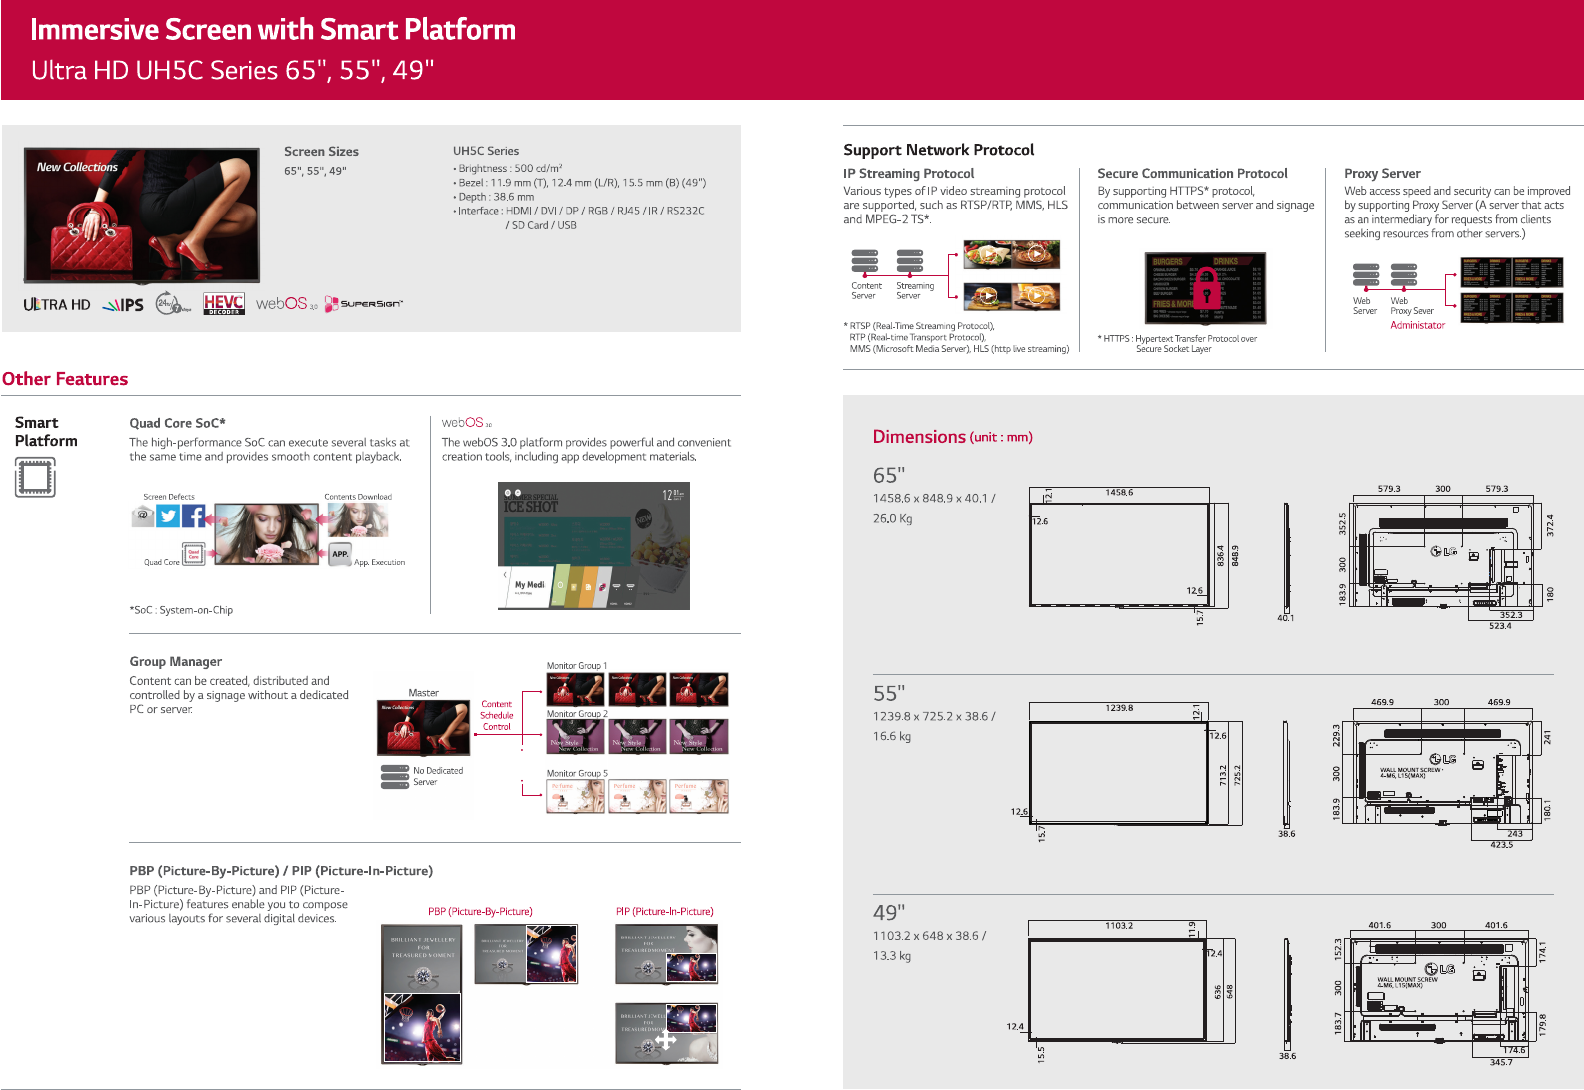Click the Web Server icon

click(x=1366, y=276)
